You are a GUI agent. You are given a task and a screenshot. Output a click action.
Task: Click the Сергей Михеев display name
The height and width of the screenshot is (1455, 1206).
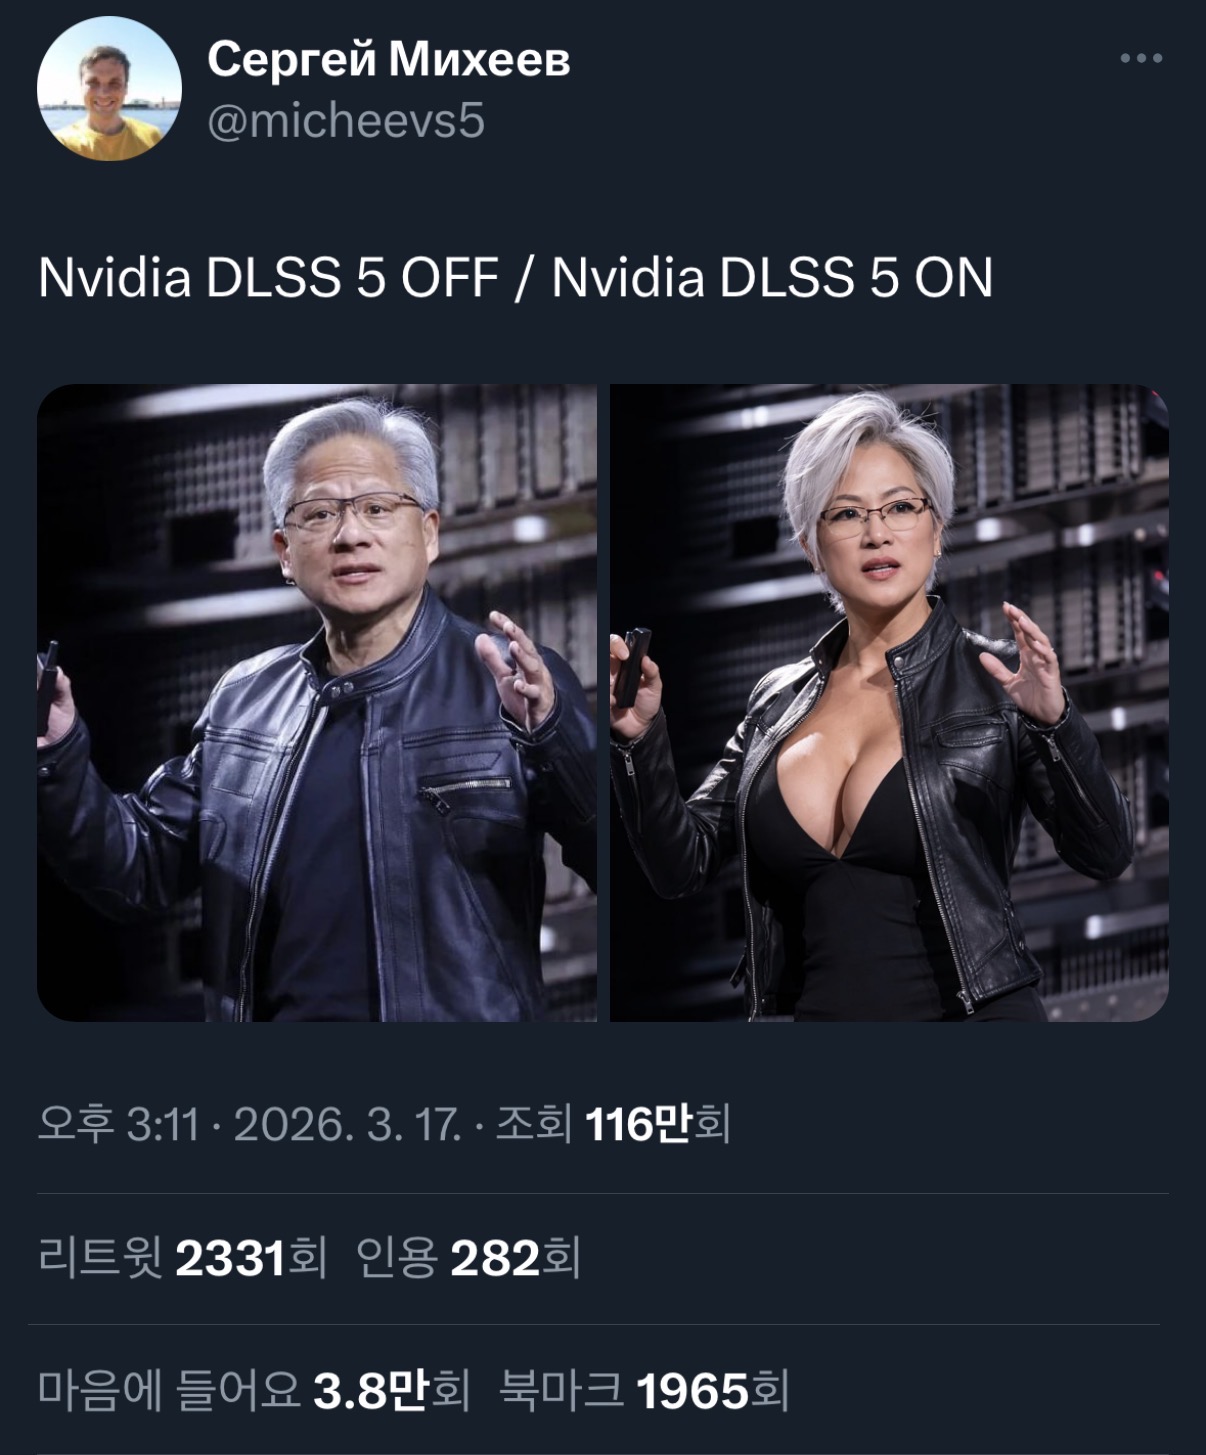coord(389,59)
